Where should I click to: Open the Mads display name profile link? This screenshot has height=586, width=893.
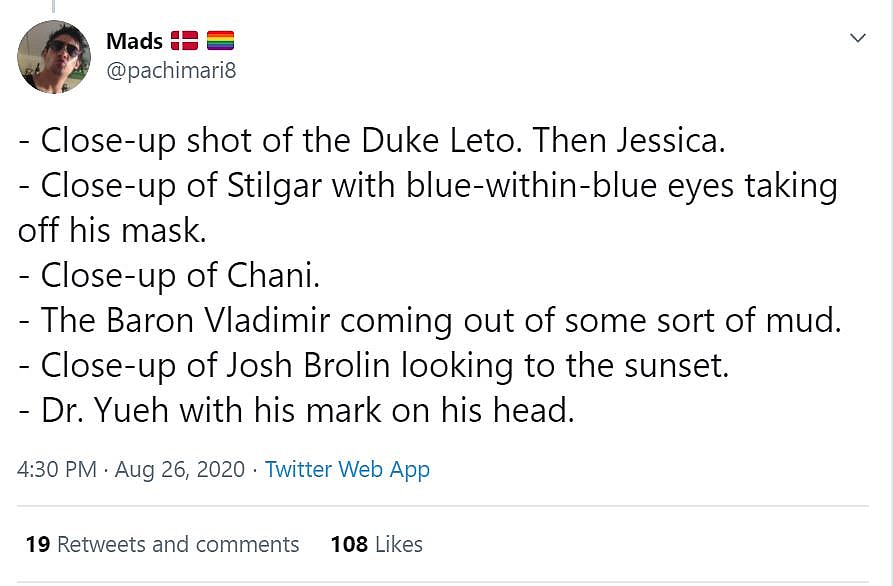coord(133,41)
